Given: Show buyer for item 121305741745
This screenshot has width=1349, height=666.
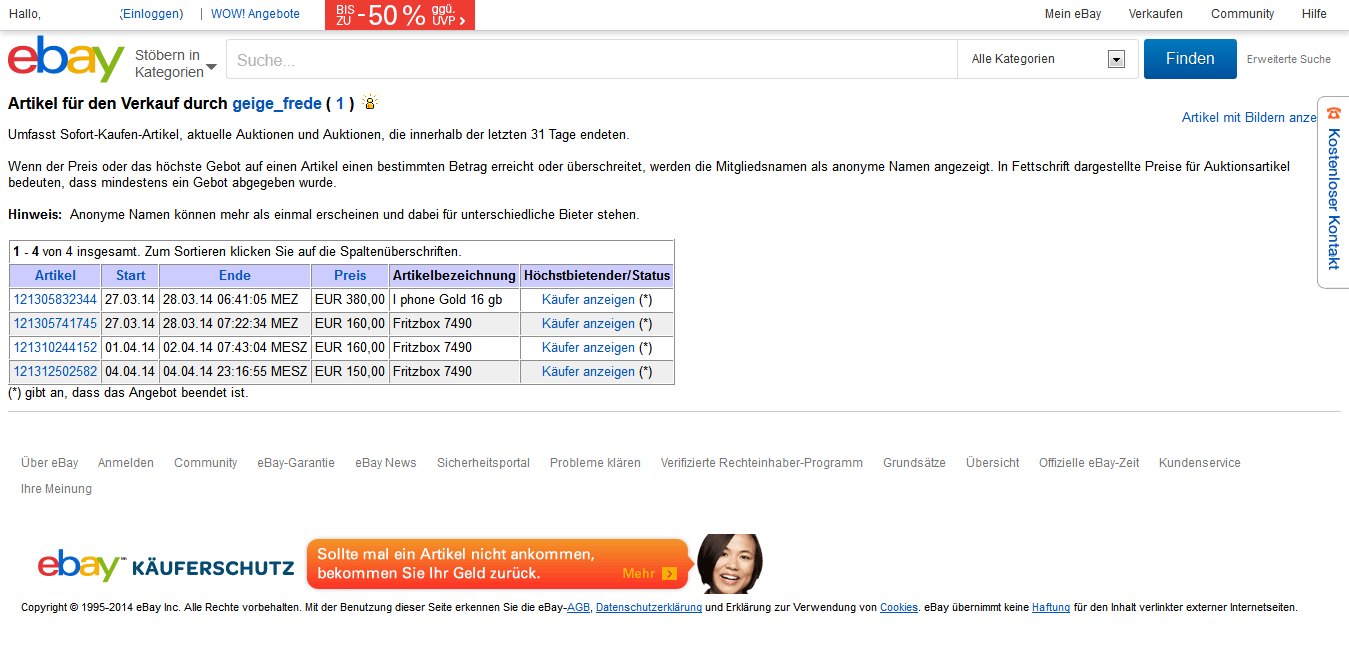Looking at the screenshot, I should click(x=588, y=323).
